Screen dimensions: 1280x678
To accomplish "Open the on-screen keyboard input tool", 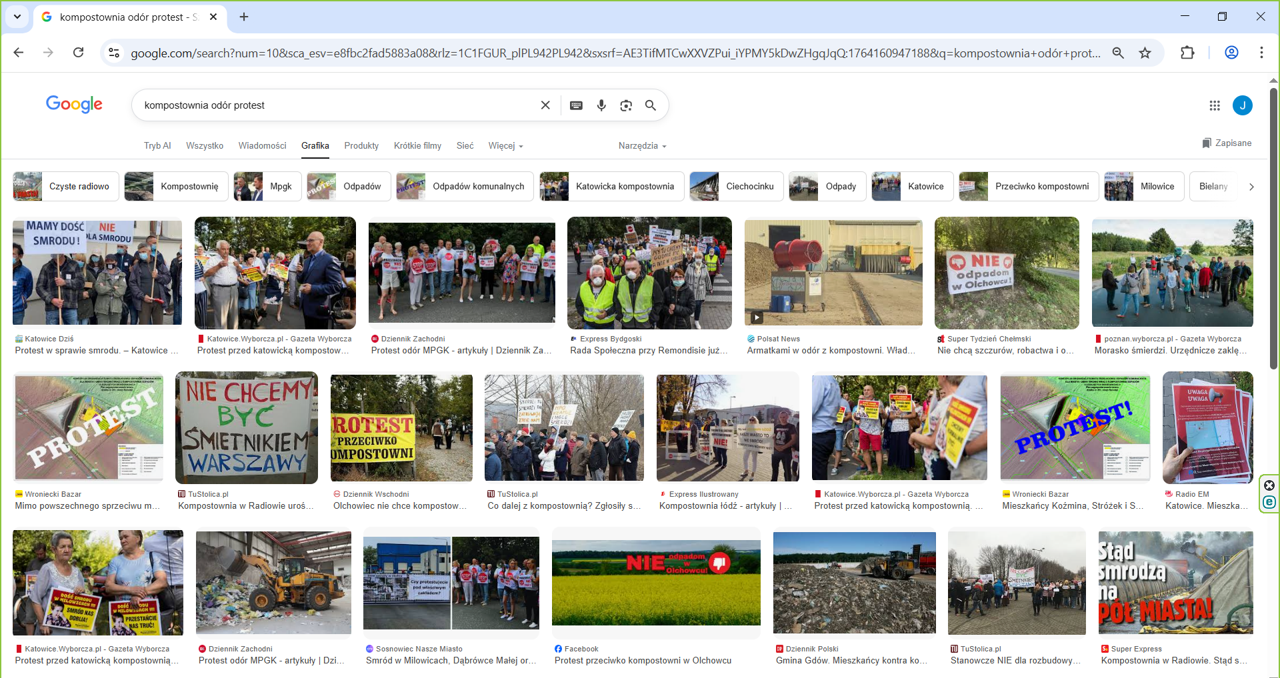I will (576, 105).
